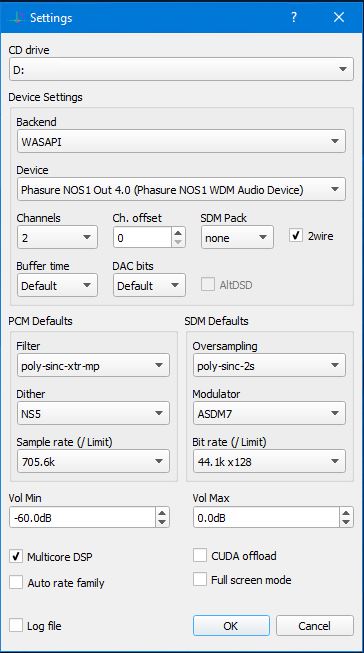
Task: Open the Oversampling dropdown poly-sinc-2s
Action: coord(269,365)
